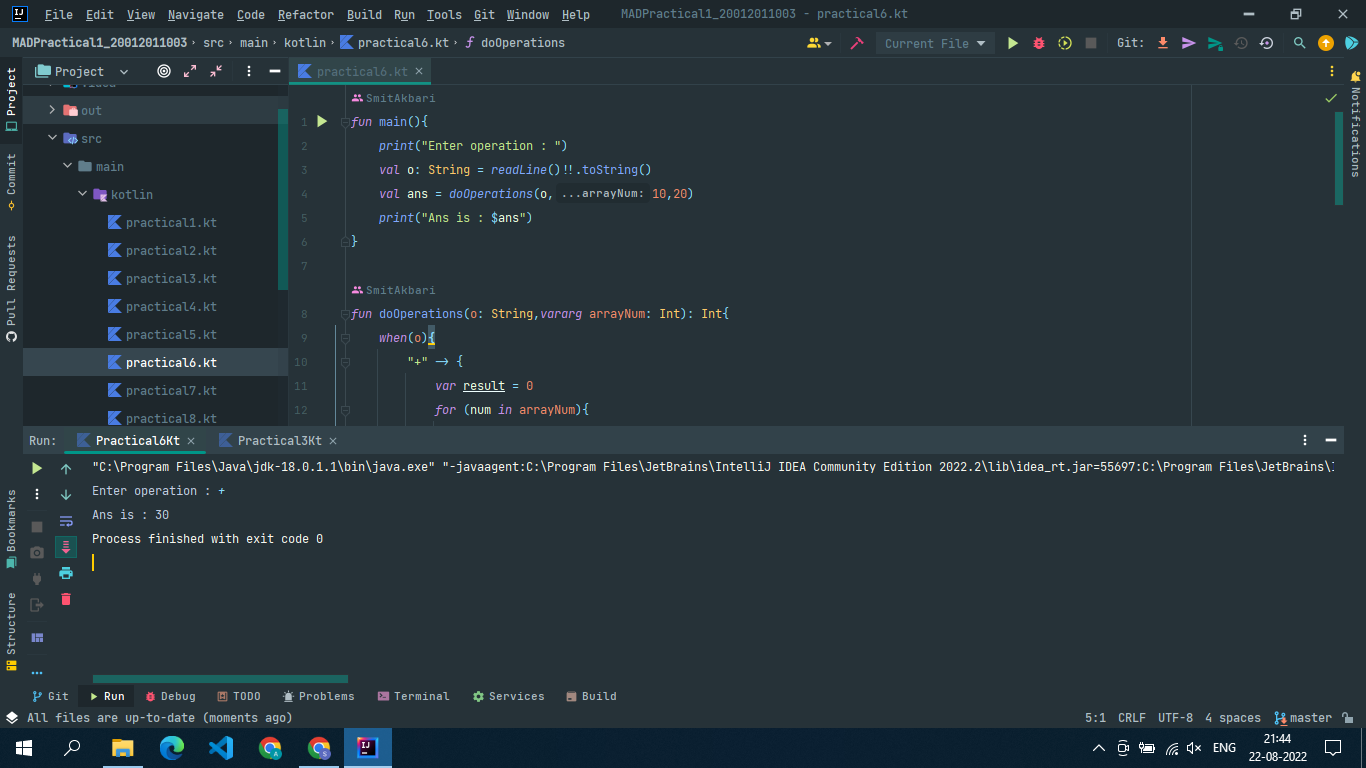Screen dimensions: 1366x768
Task: Build the project with the hammer icon
Action: tap(857, 43)
